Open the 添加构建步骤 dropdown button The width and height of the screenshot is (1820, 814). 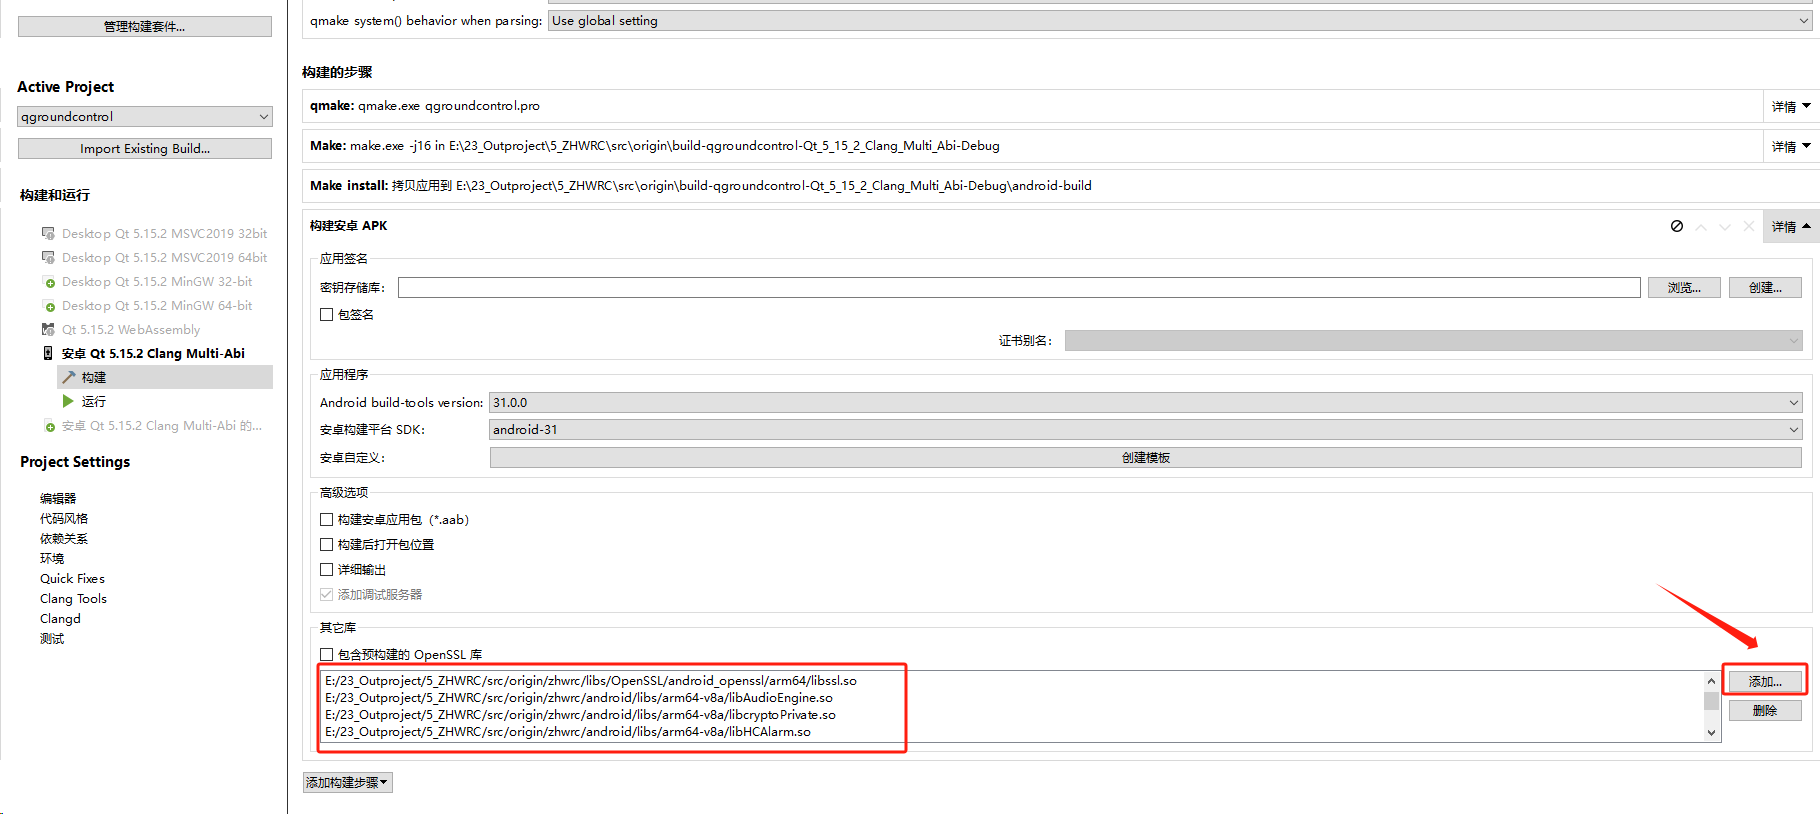[x=348, y=782]
